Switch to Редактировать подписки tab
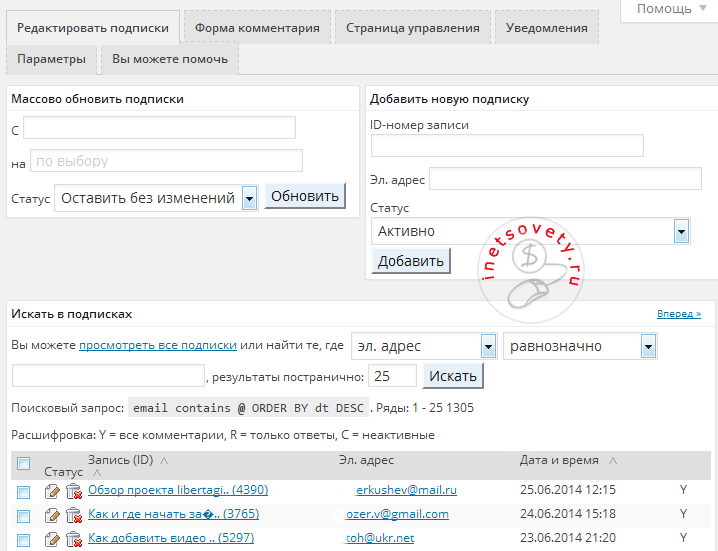The height and width of the screenshot is (551, 718). [93, 28]
